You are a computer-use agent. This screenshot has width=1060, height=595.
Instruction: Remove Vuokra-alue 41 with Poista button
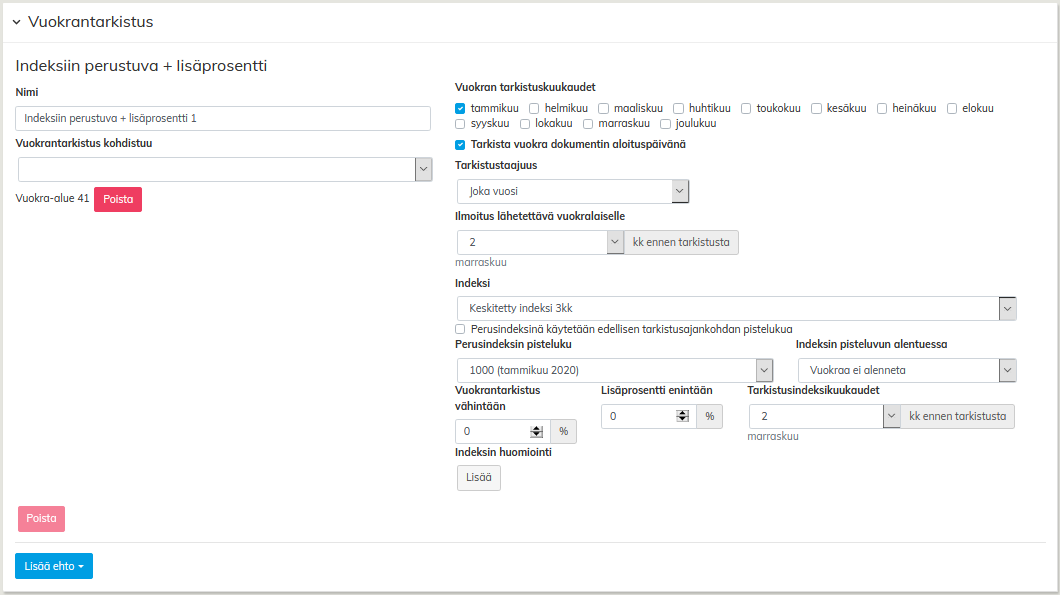pyautogui.click(x=118, y=199)
